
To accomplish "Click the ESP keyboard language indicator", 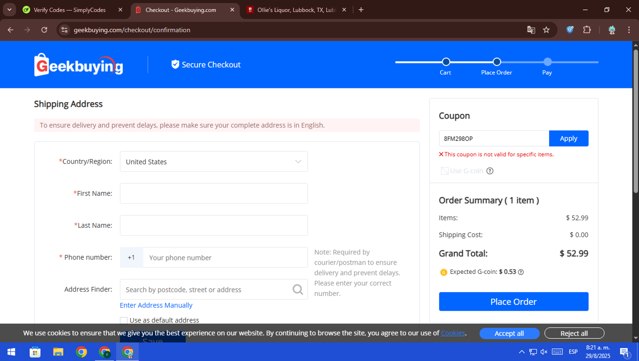I will coord(573,352).
